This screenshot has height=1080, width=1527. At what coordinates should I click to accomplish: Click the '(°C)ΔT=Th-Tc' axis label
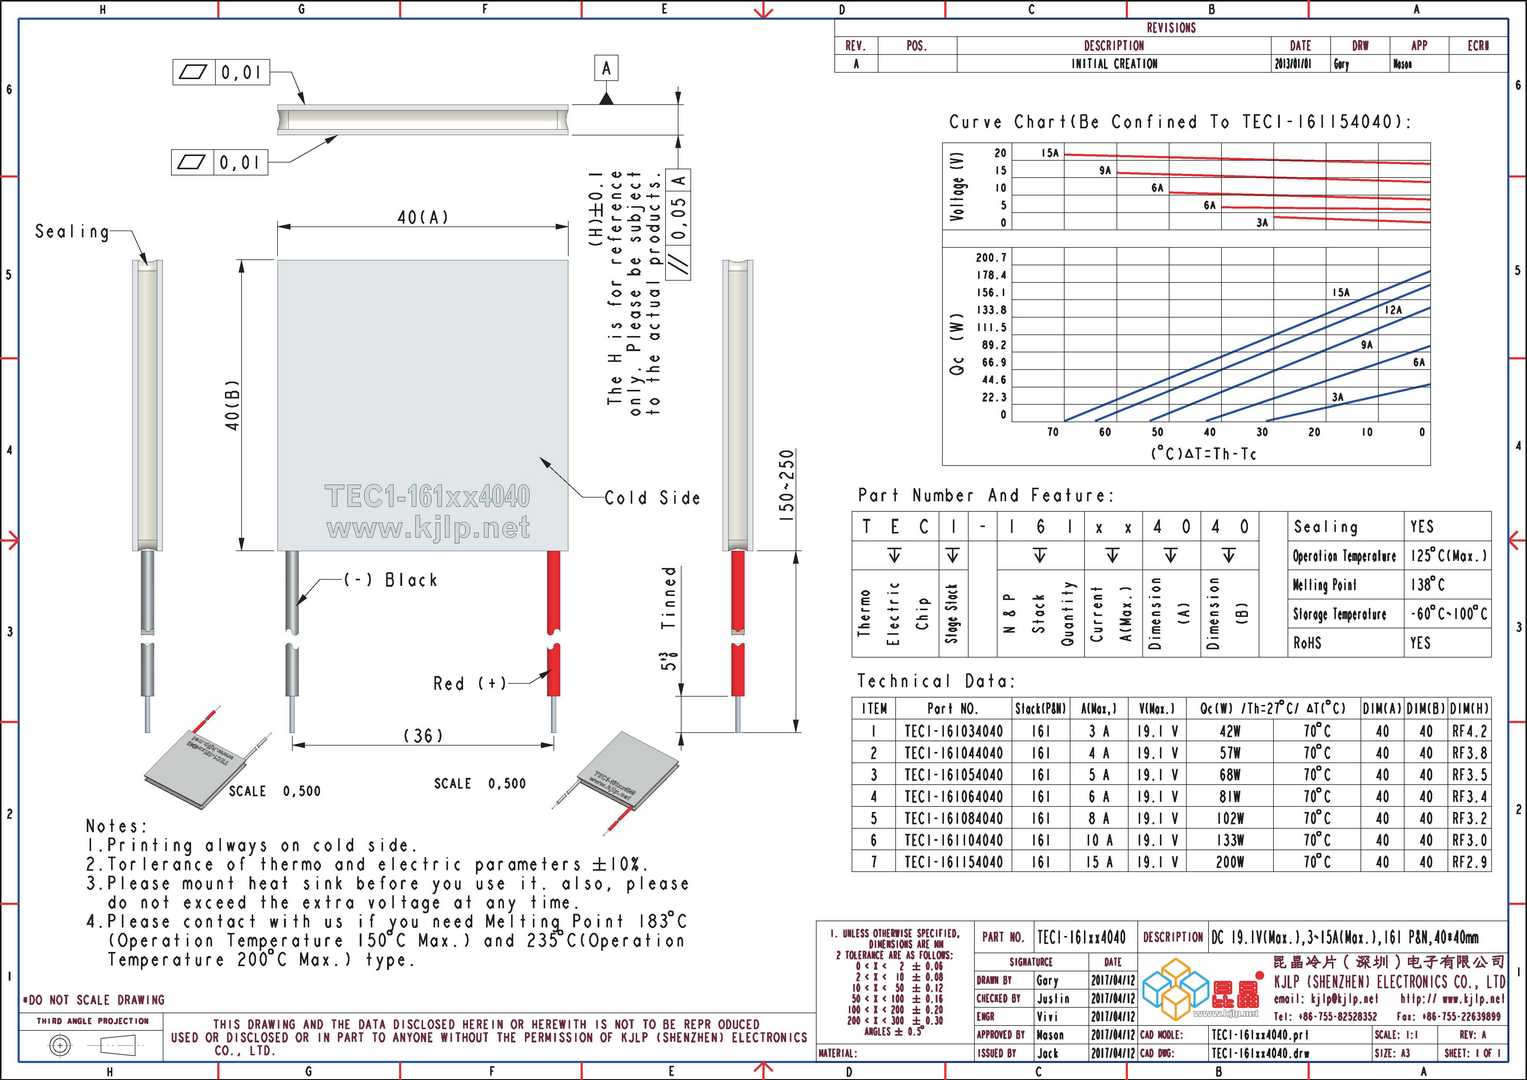(x=1203, y=454)
